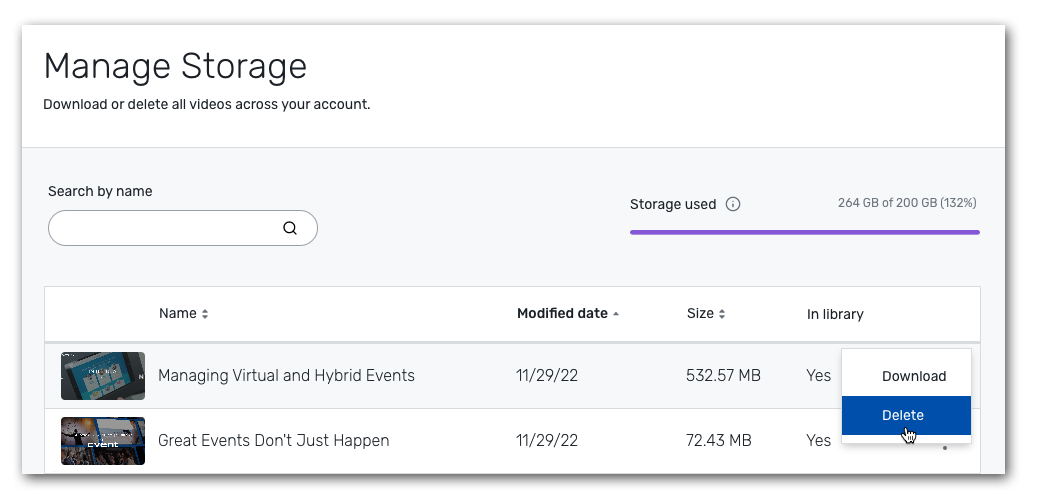The width and height of the screenshot is (1039, 501).
Task: Click sort arrows next to Name header
Action: (205, 314)
